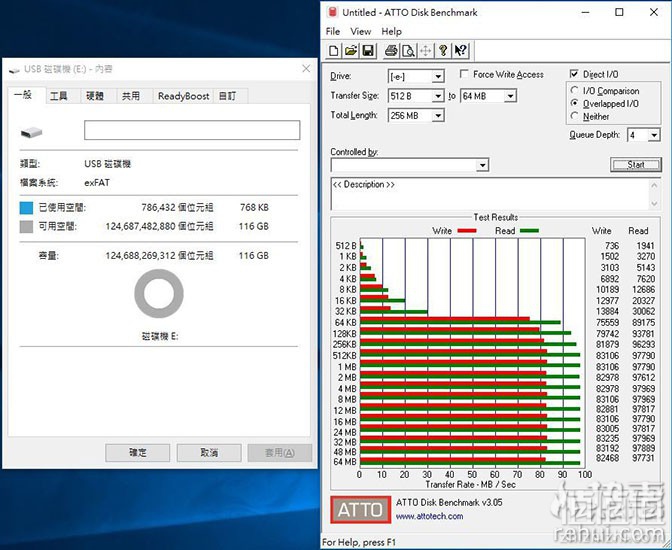Image resolution: width=672 pixels, height=550 pixels.
Task: Click the Description scrollbar up arrow
Action: point(654,185)
